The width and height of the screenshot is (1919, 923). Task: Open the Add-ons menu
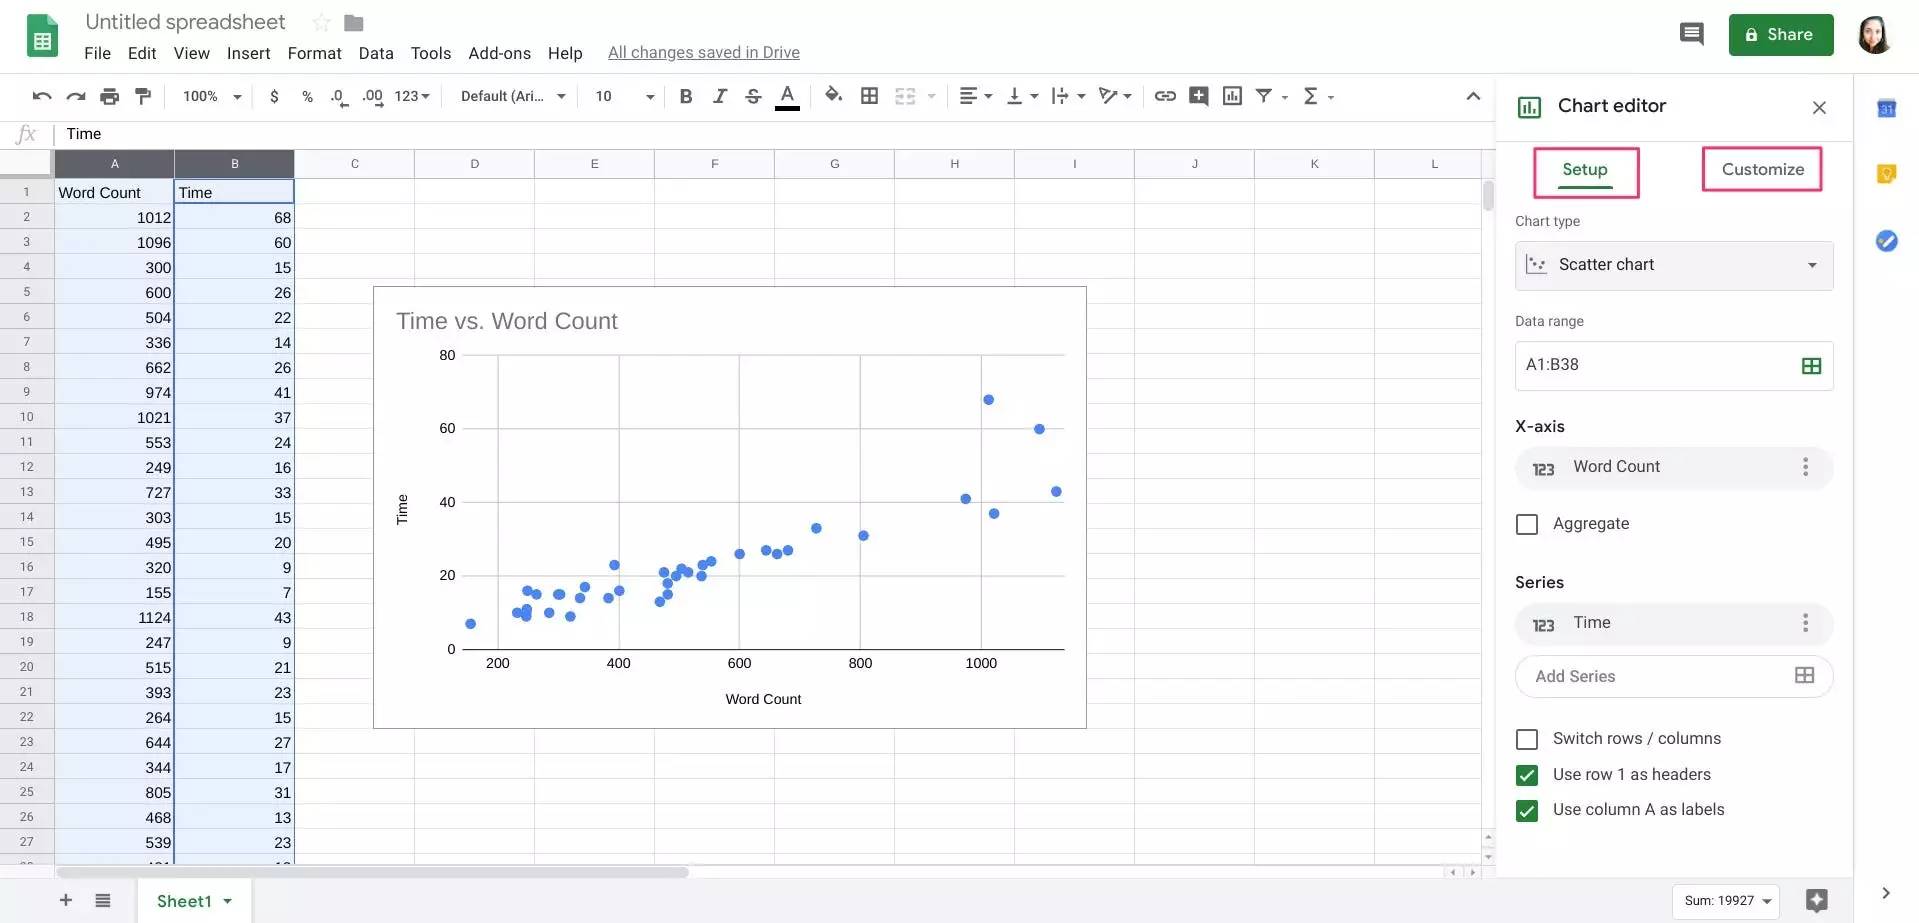click(499, 53)
